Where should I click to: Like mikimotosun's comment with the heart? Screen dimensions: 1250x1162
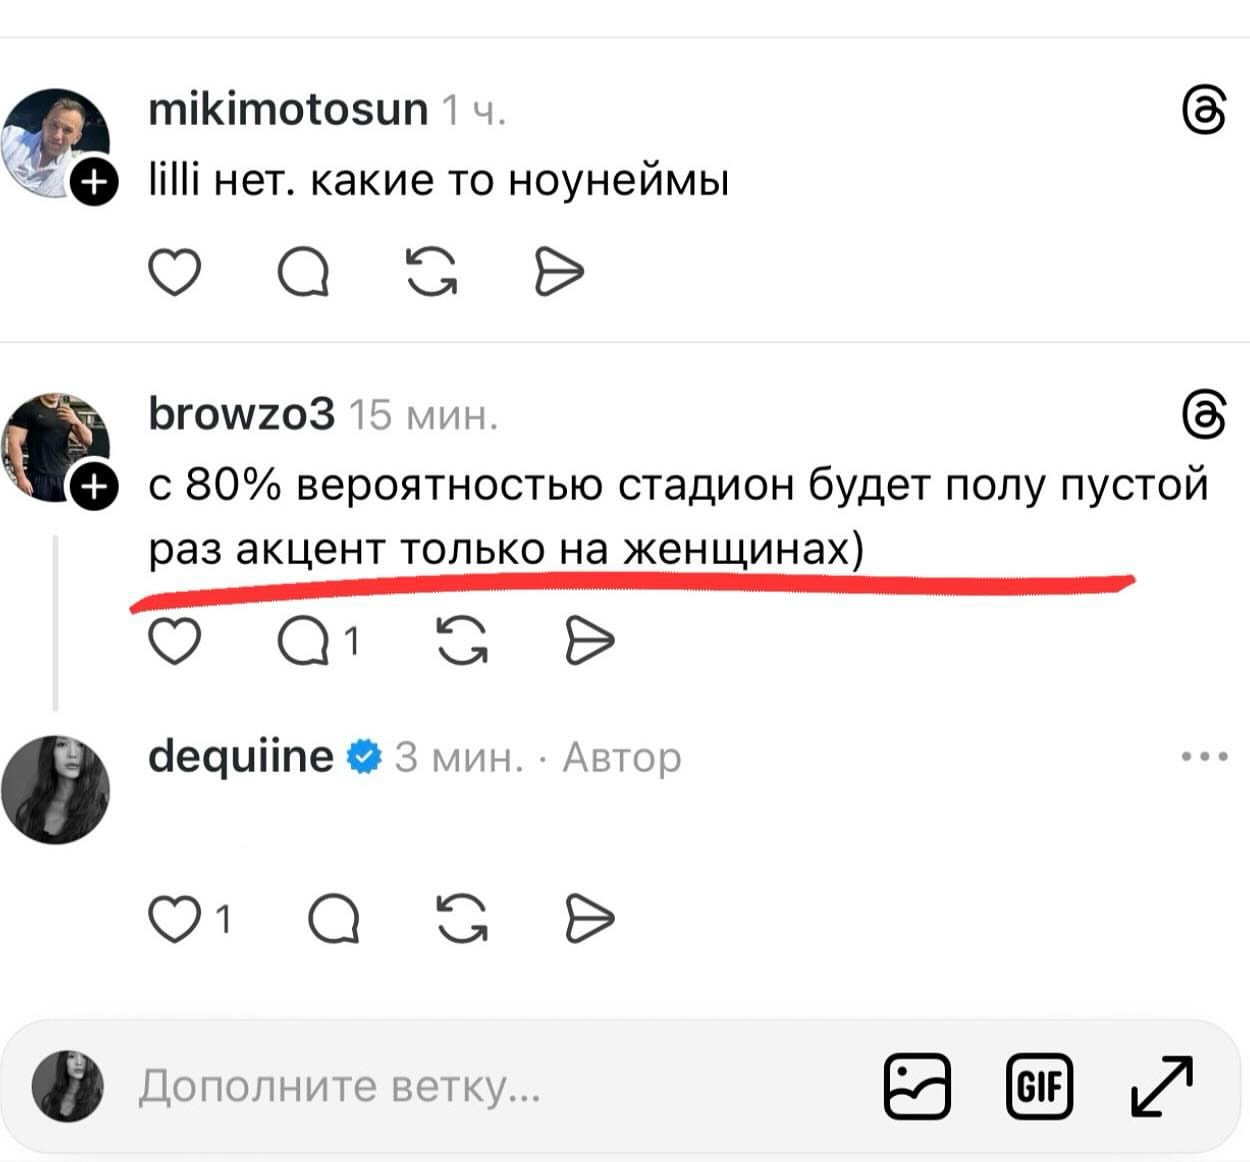coord(175,272)
